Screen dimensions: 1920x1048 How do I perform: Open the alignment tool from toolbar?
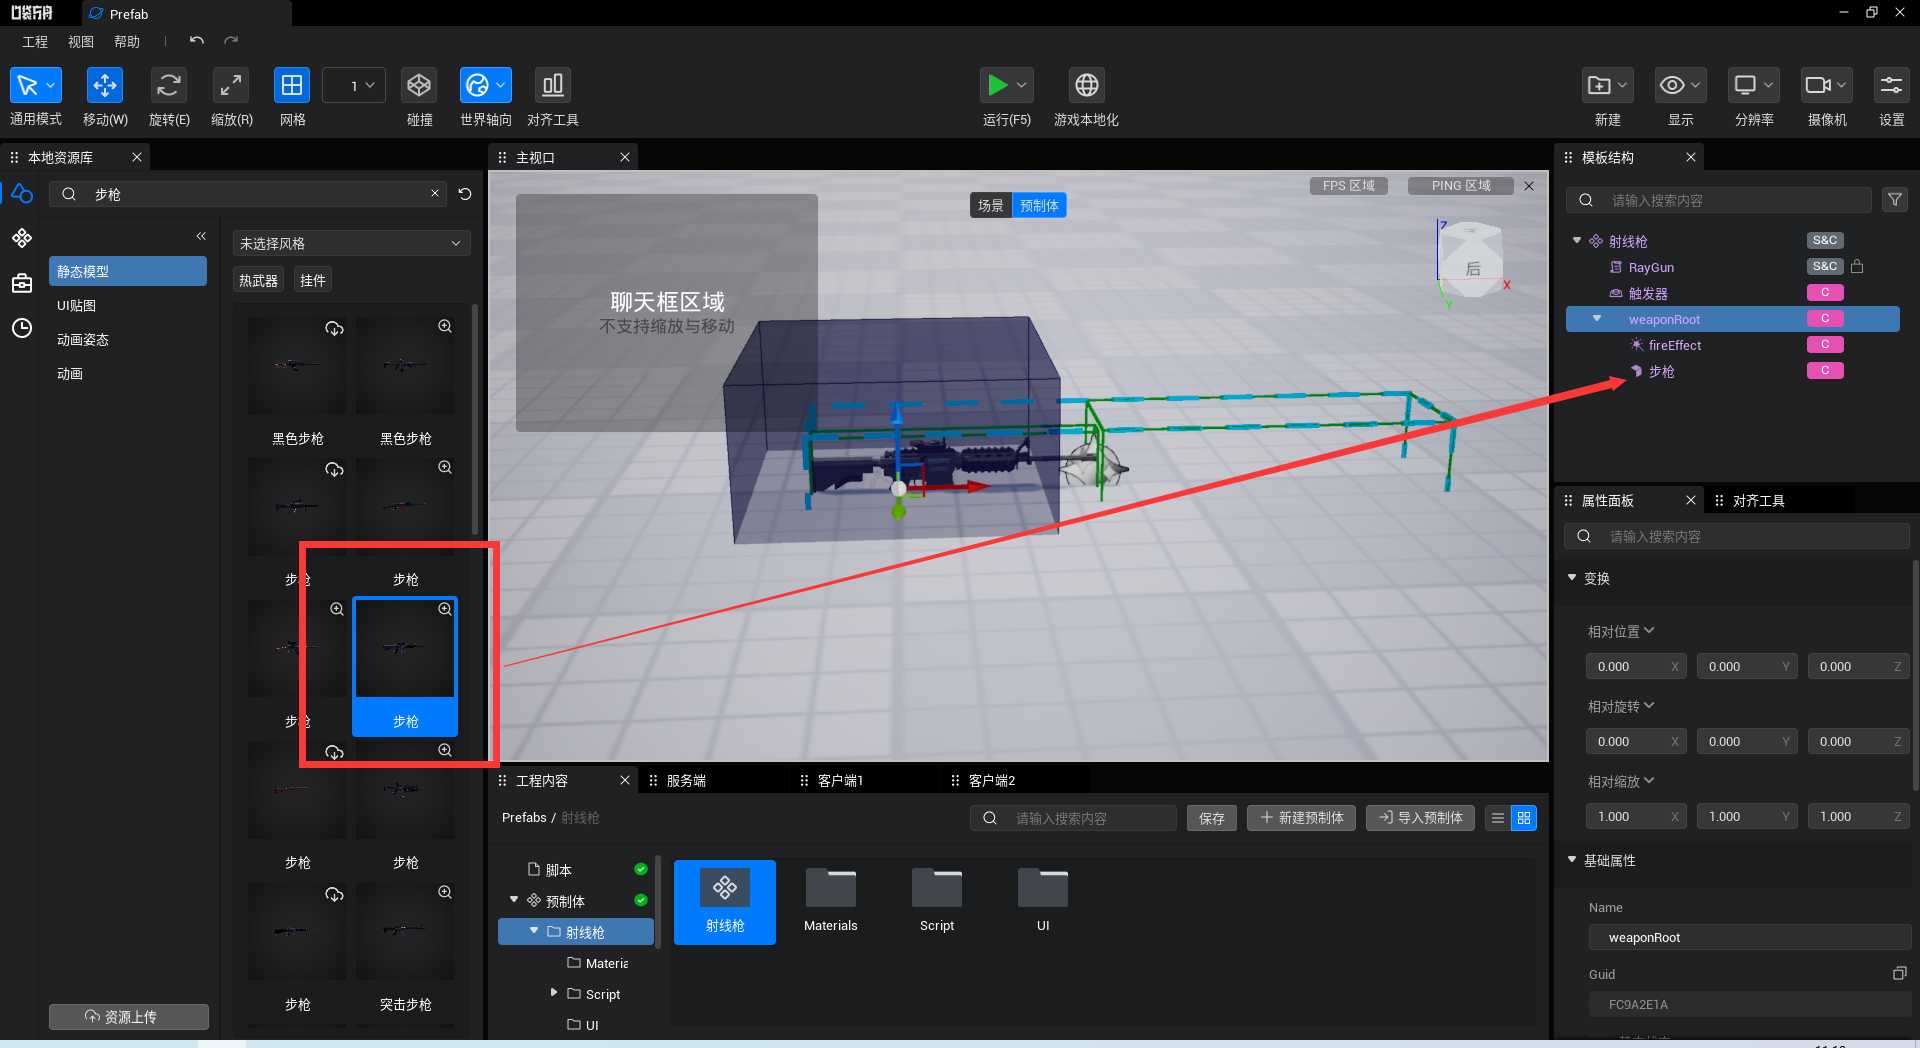[553, 86]
